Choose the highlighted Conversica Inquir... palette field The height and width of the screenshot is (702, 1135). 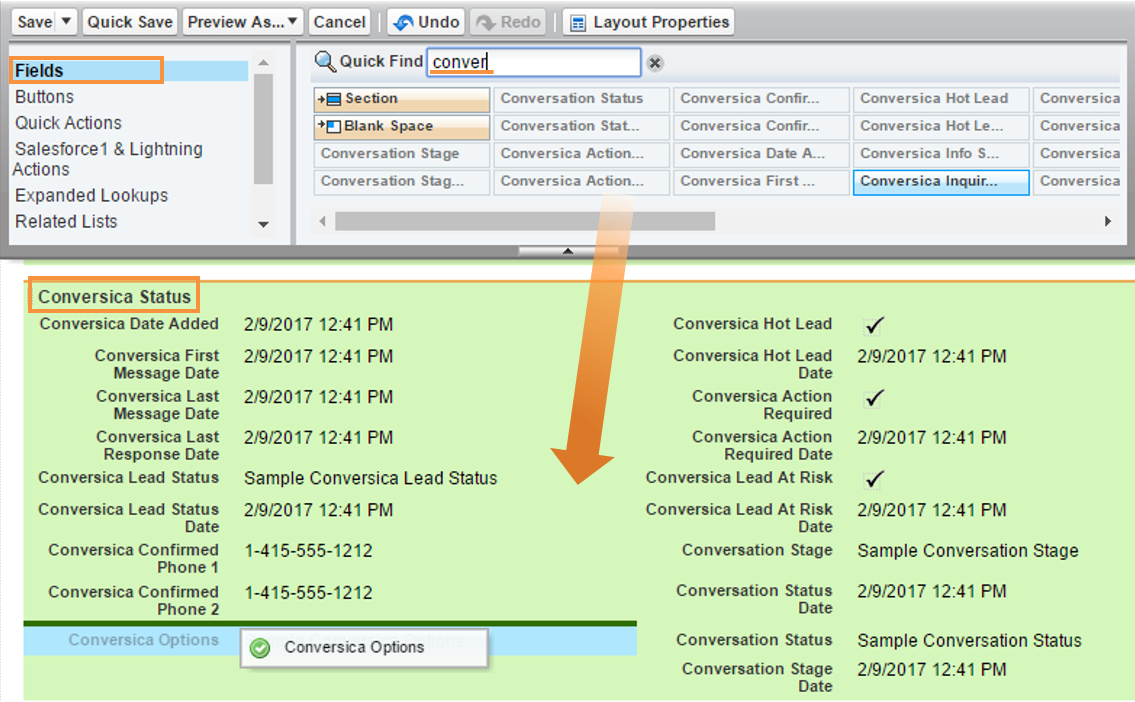pos(940,182)
